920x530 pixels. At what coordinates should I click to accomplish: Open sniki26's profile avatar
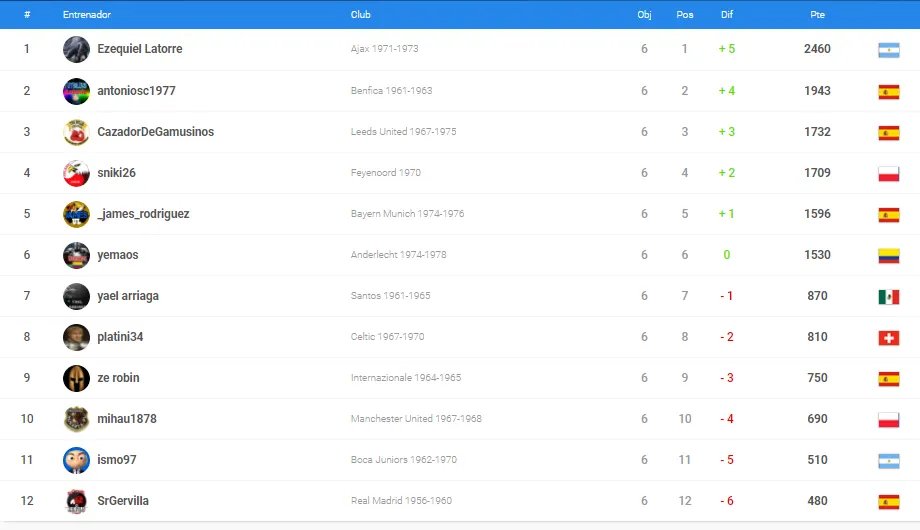[x=76, y=173]
